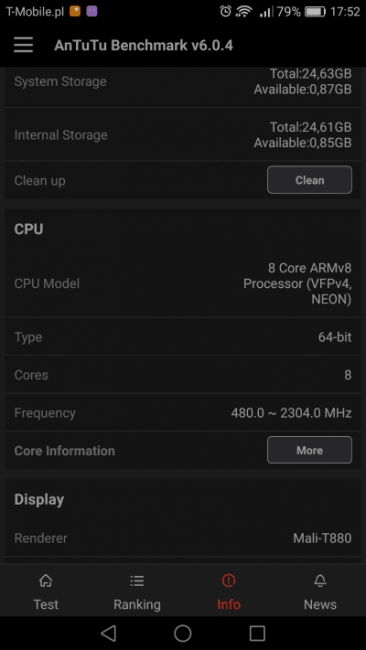Select the CPU Model row
This screenshot has width=366, height=650.
tap(183, 284)
